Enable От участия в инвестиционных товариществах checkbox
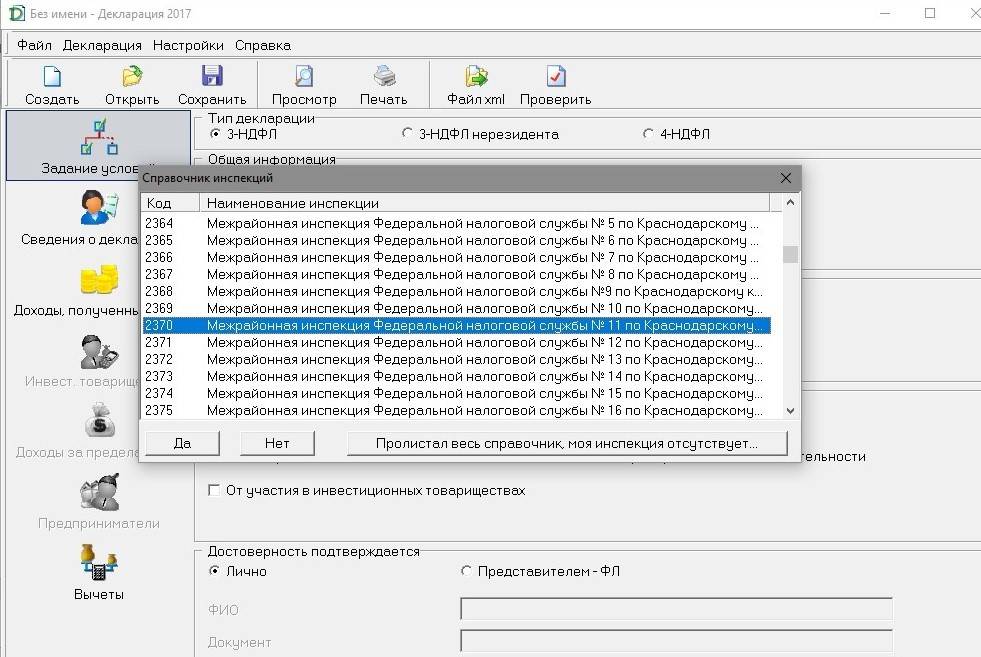This screenshot has height=657, width=981. click(214, 491)
